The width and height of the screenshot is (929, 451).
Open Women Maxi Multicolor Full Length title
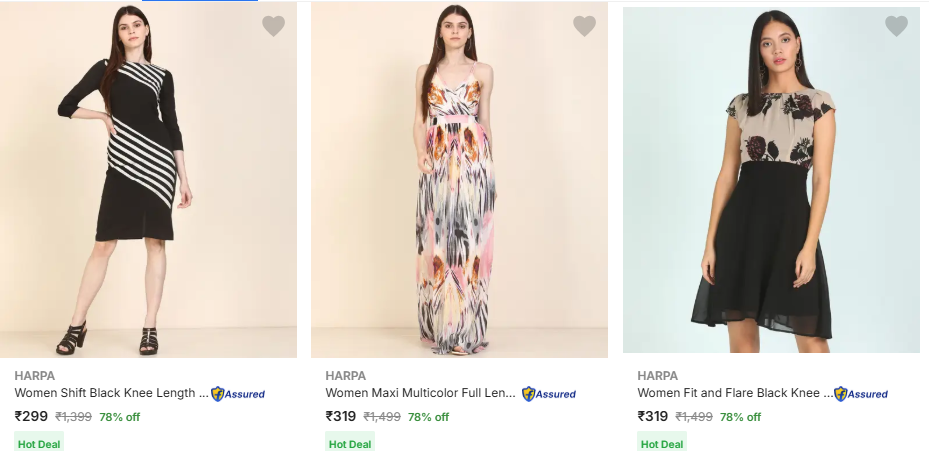pos(421,393)
